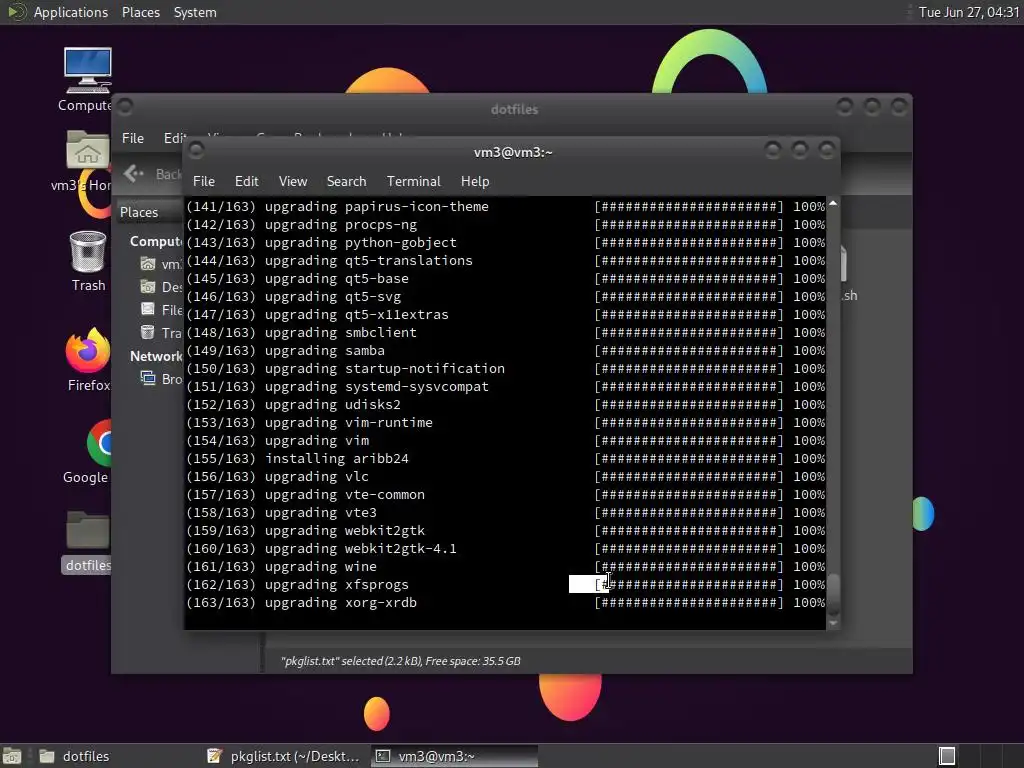Image resolution: width=1024 pixels, height=768 pixels.
Task: Open the Places menu in top panel
Action: click(x=140, y=12)
